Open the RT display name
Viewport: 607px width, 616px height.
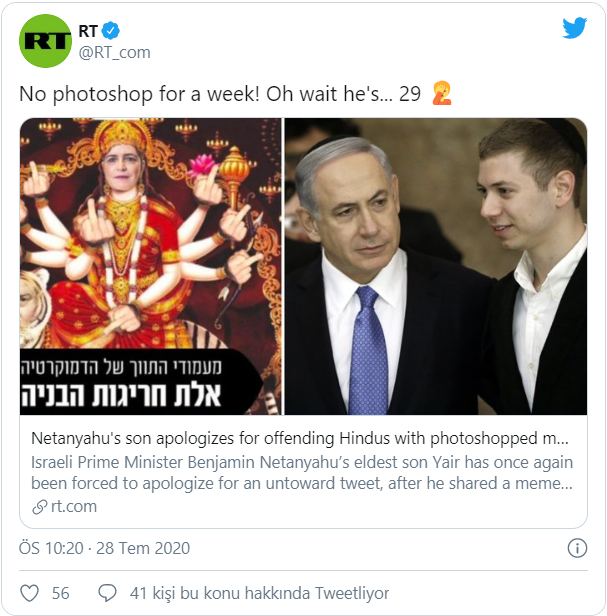click(88, 31)
